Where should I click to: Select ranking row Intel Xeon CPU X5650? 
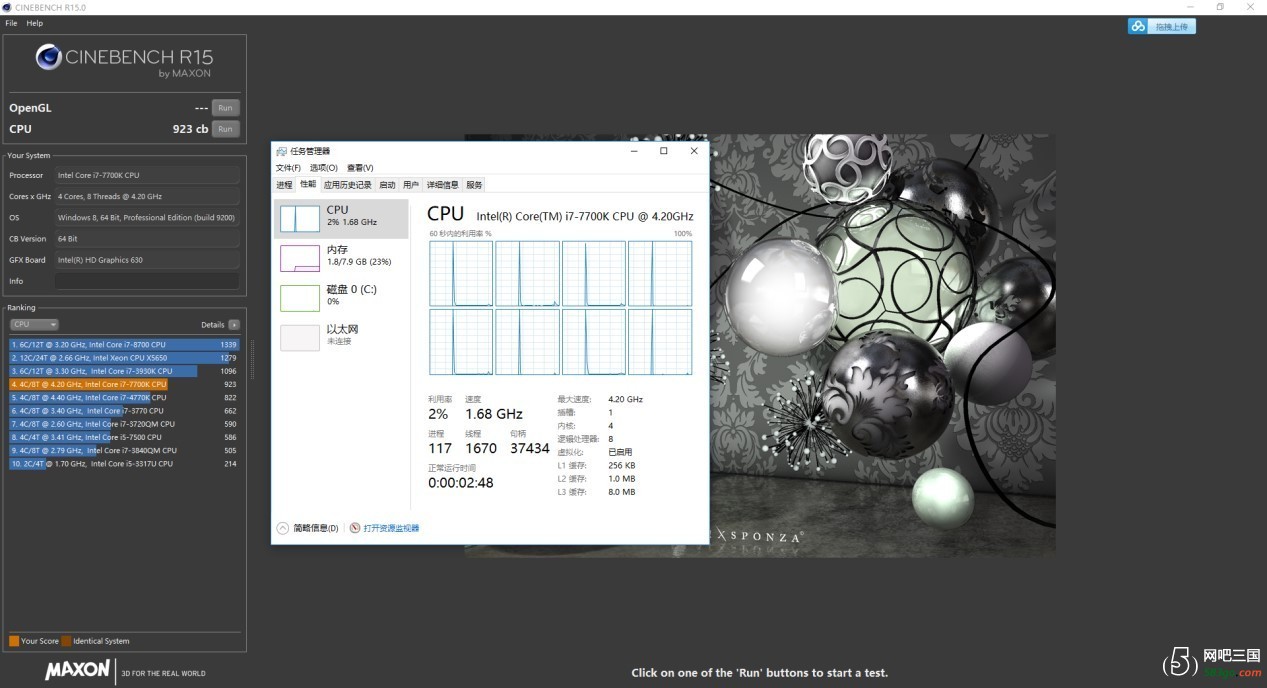point(124,357)
